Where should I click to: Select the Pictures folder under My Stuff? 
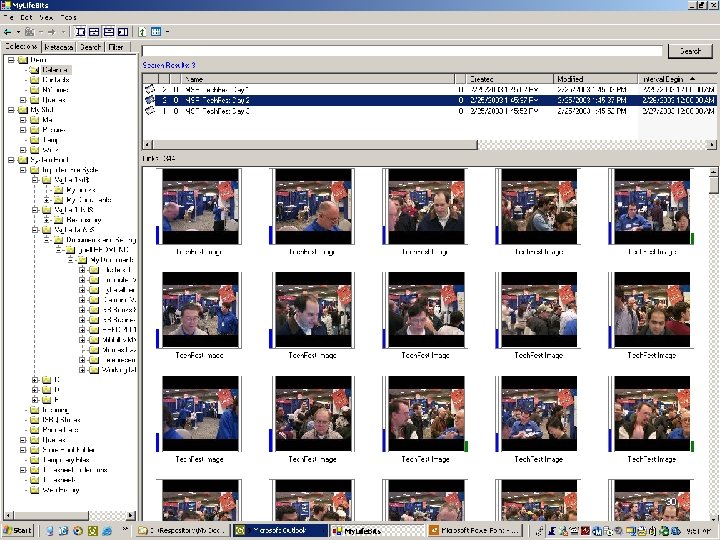54,130
